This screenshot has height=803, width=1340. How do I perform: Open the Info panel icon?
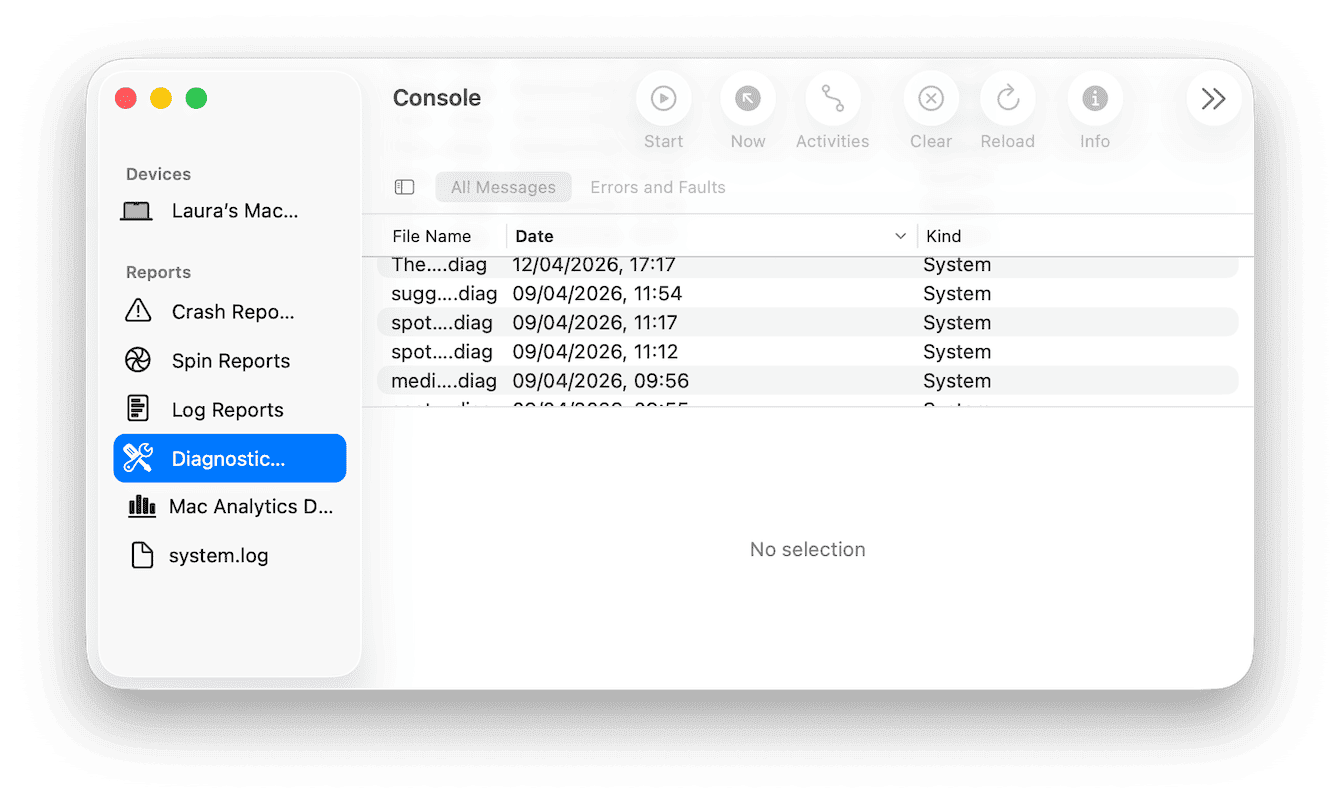pyautogui.click(x=1094, y=98)
